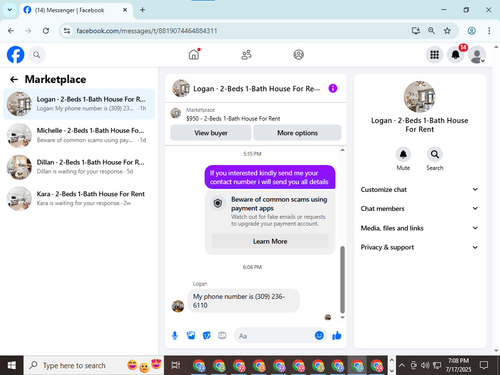Show hidden system tray icons chevron
The width and height of the screenshot is (500, 375).
click(402, 365)
